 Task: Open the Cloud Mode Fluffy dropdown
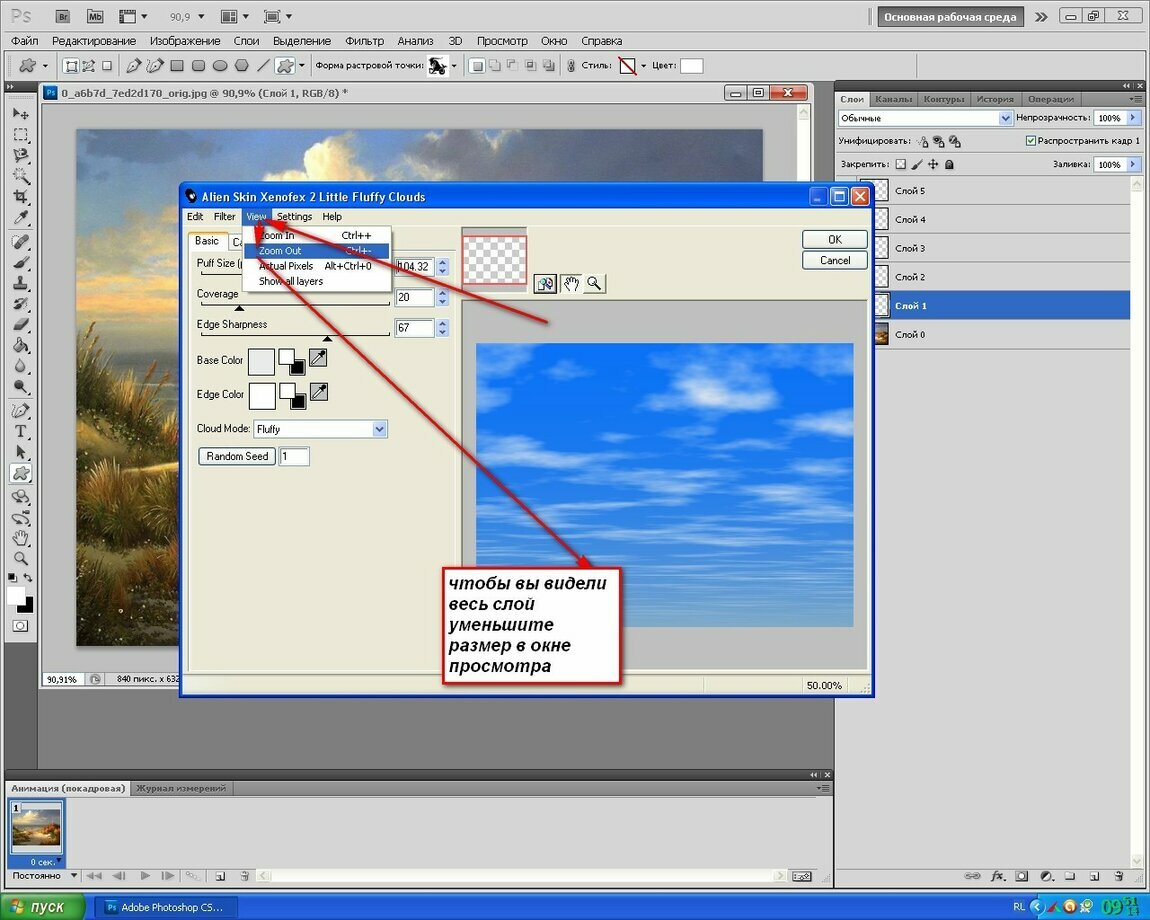(379, 429)
